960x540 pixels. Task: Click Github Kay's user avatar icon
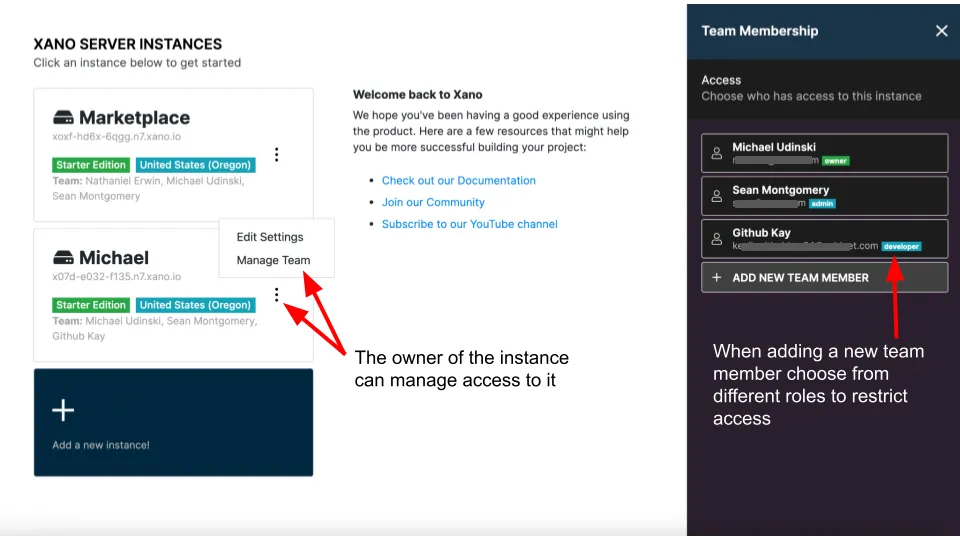click(x=716, y=239)
